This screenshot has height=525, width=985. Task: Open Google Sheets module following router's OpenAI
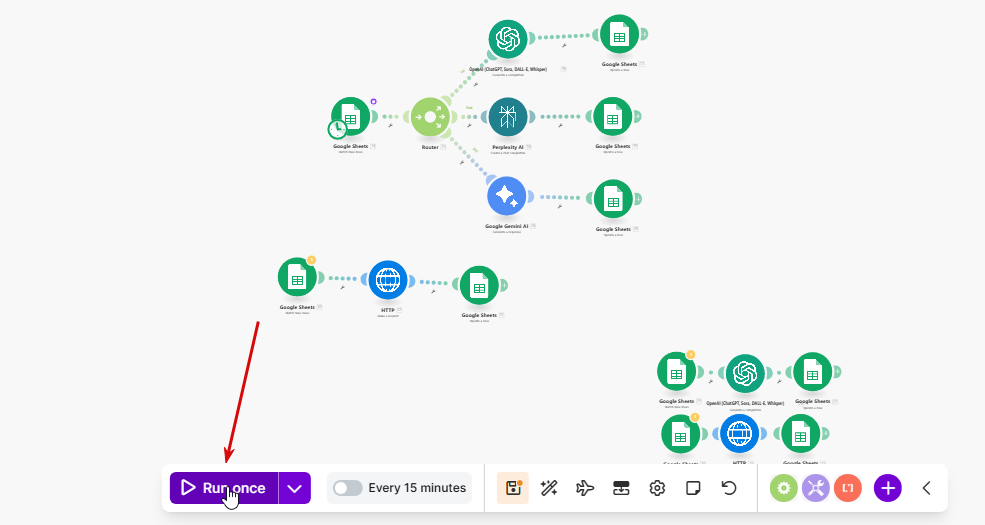pos(619,34)
